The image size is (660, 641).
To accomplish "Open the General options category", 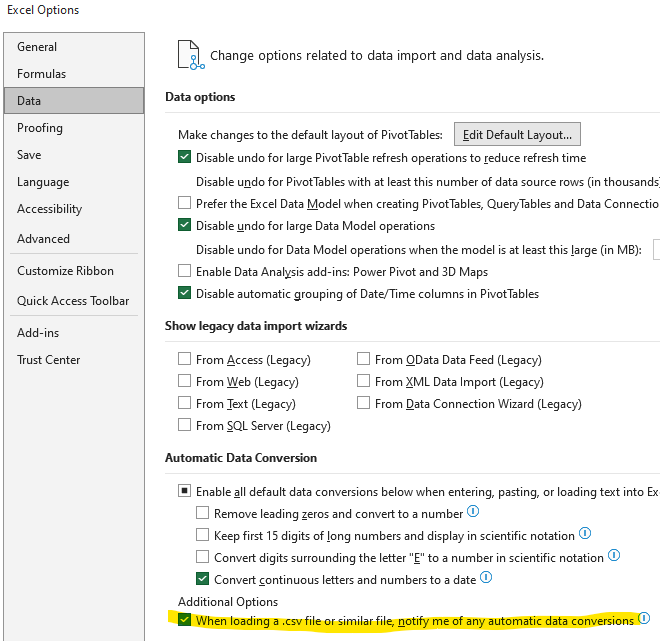I will click(74, 47).
